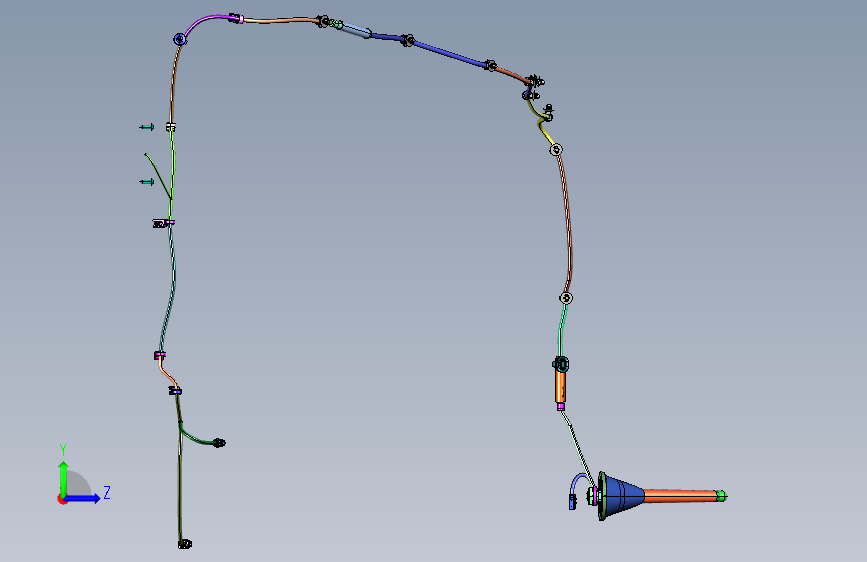Click the upper teal pin left of the cable
The width and height of the screenshot is (867, 562).
147,127
